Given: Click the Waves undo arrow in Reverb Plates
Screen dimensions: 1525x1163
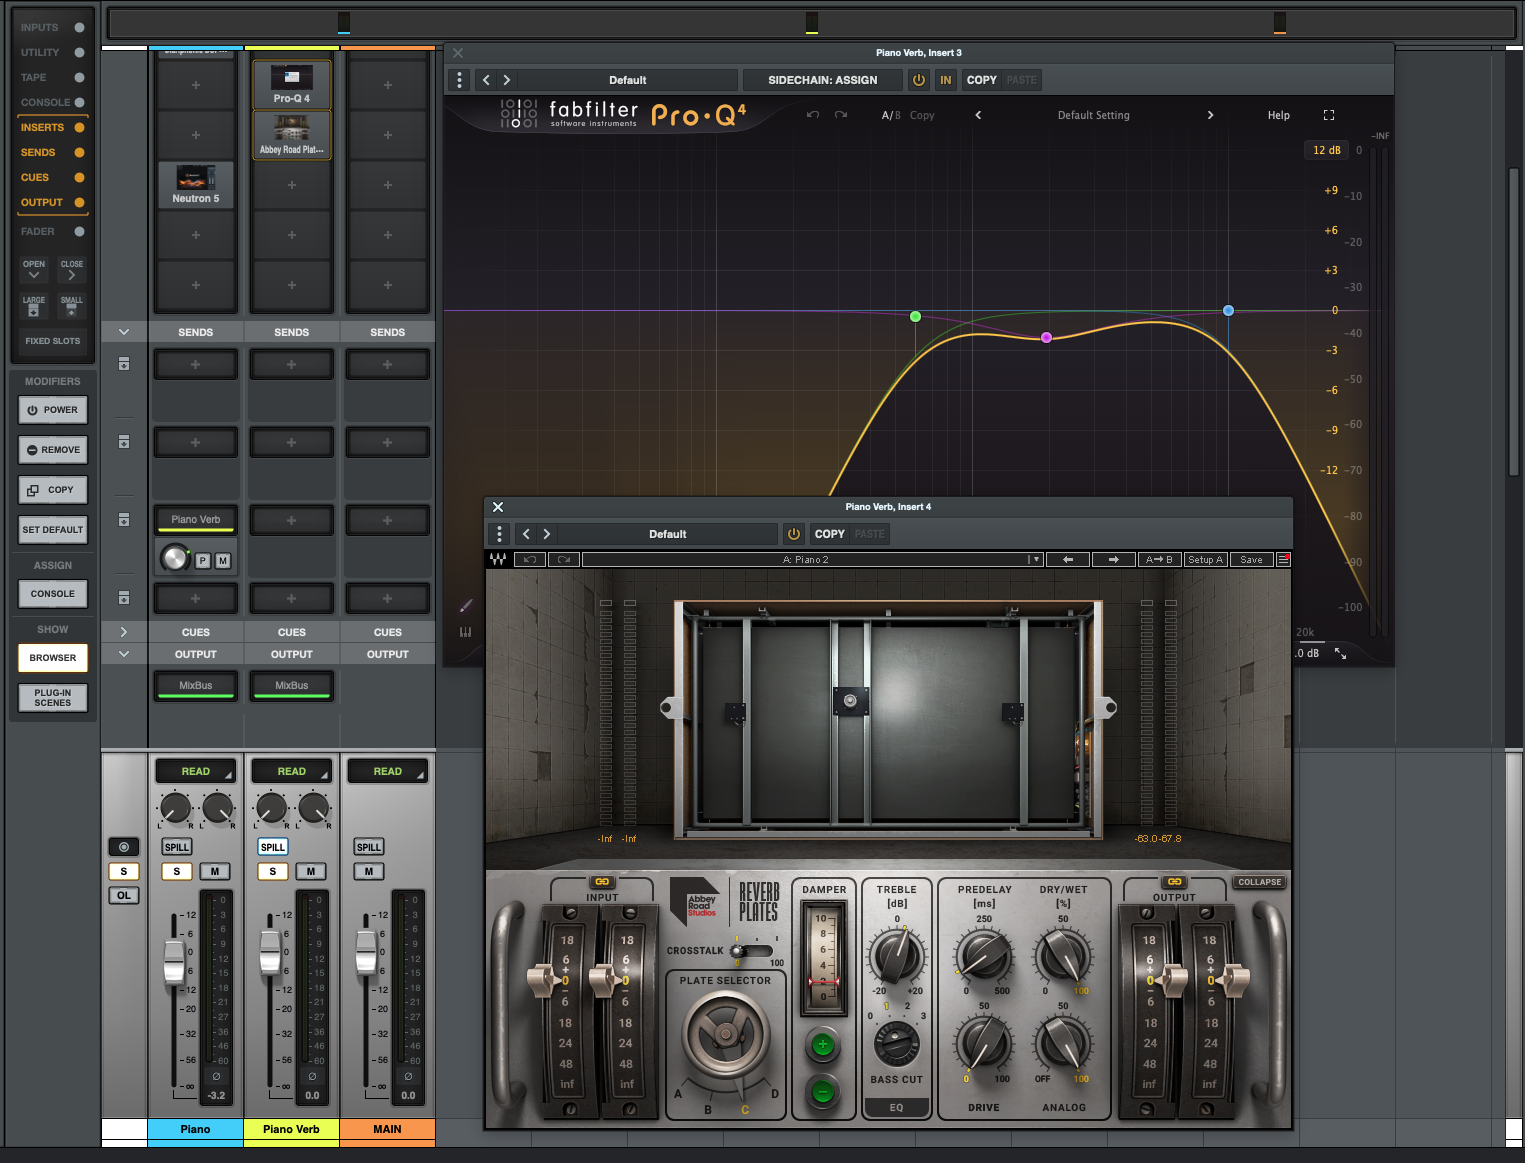Looking at the screenshot, I should point(530,560).
